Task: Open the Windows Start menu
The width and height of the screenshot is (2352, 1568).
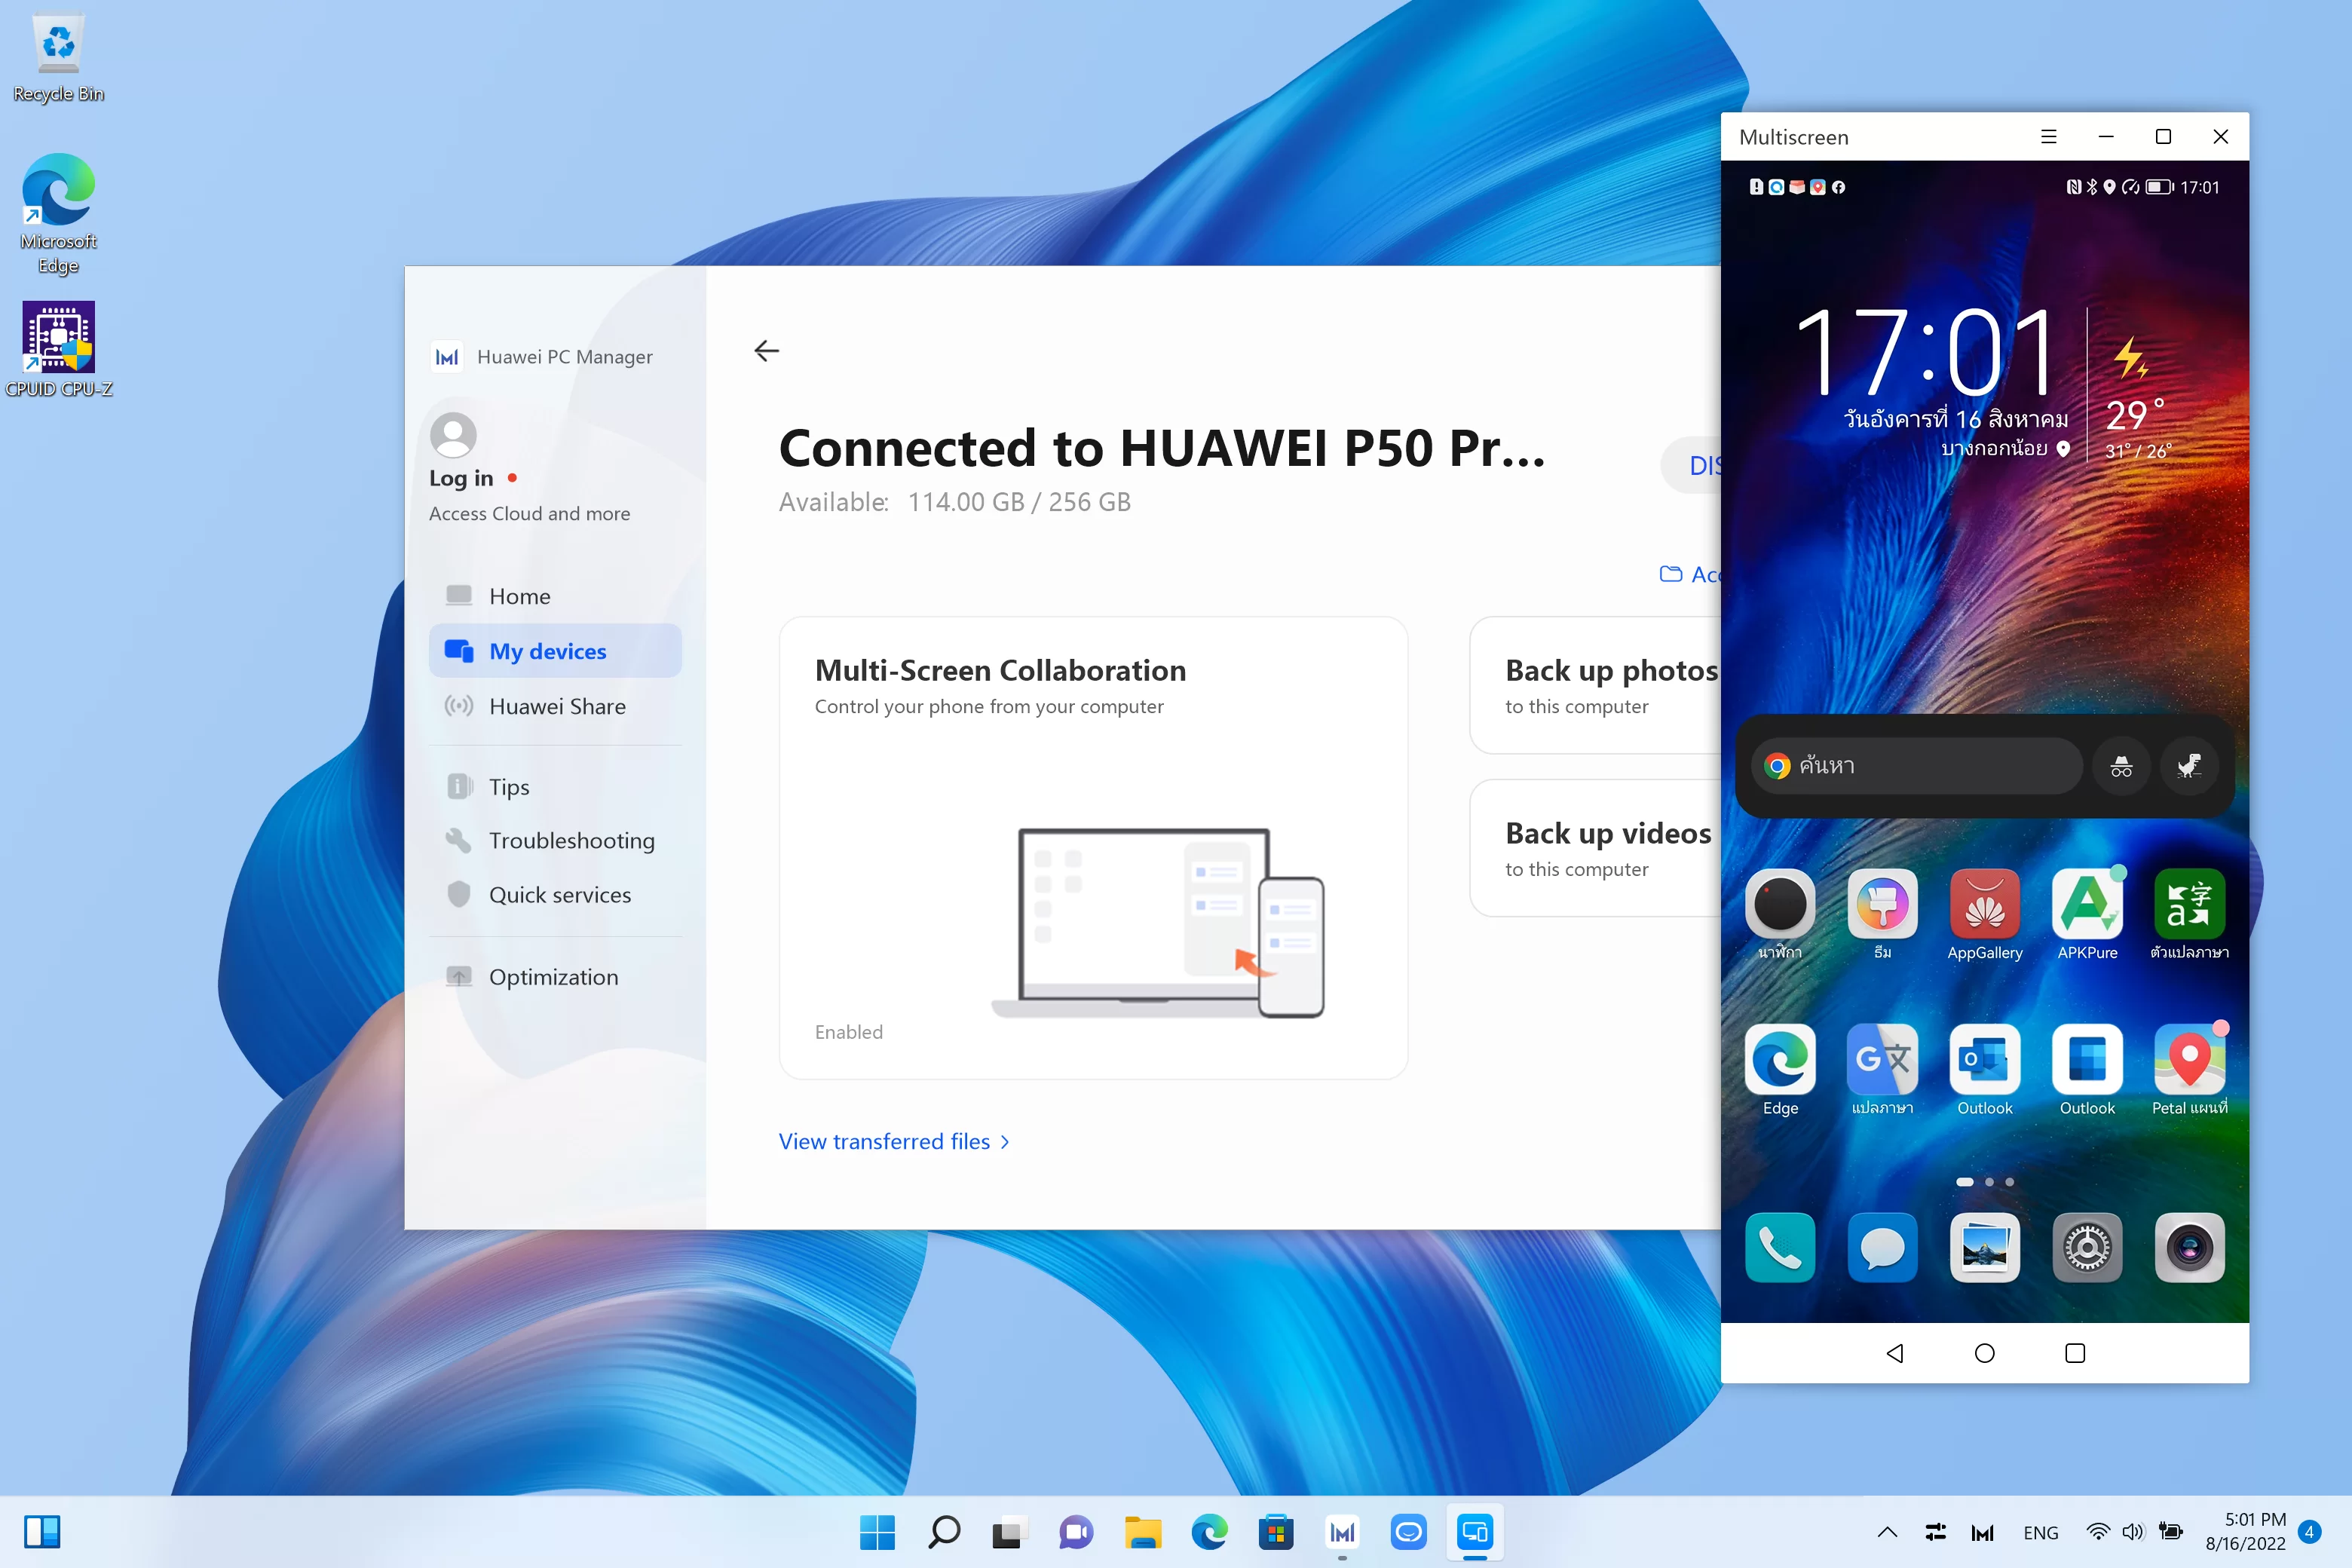Action: [x=877, y=1532]
